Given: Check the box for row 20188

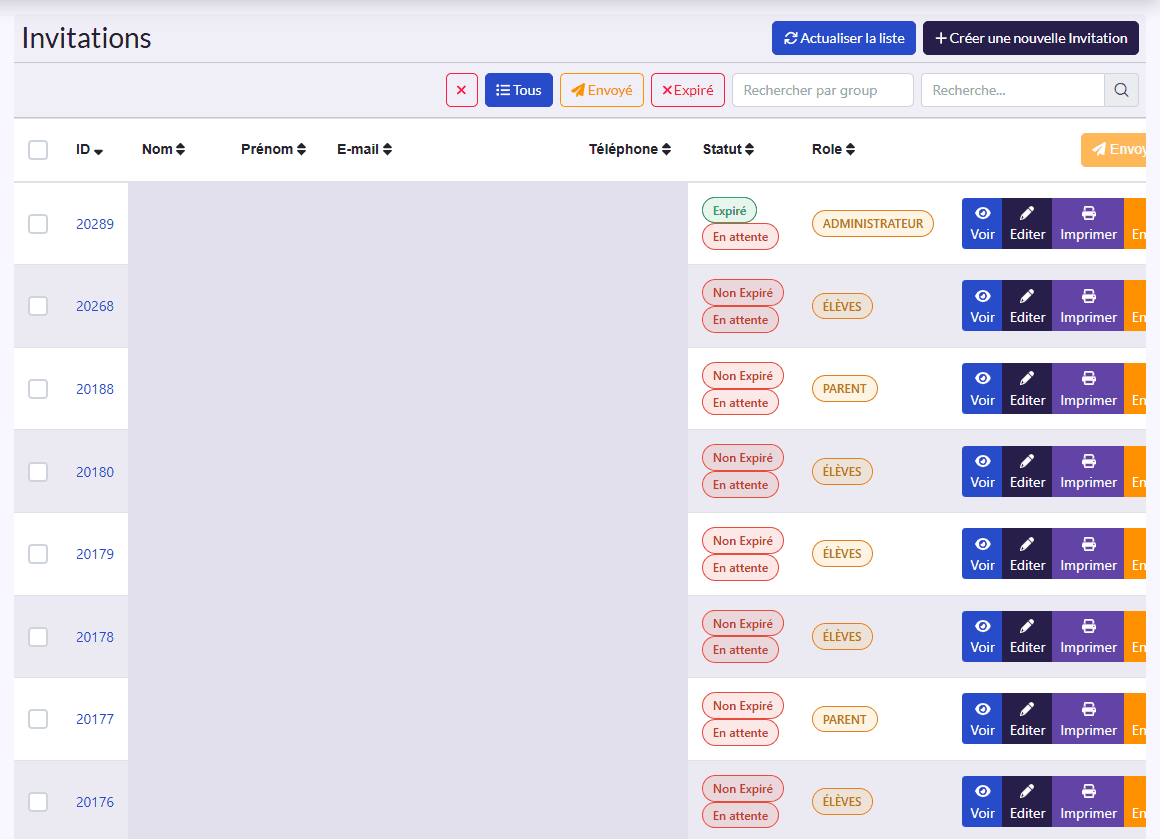Looking at the screenshot, I should (x=38, y=388).
